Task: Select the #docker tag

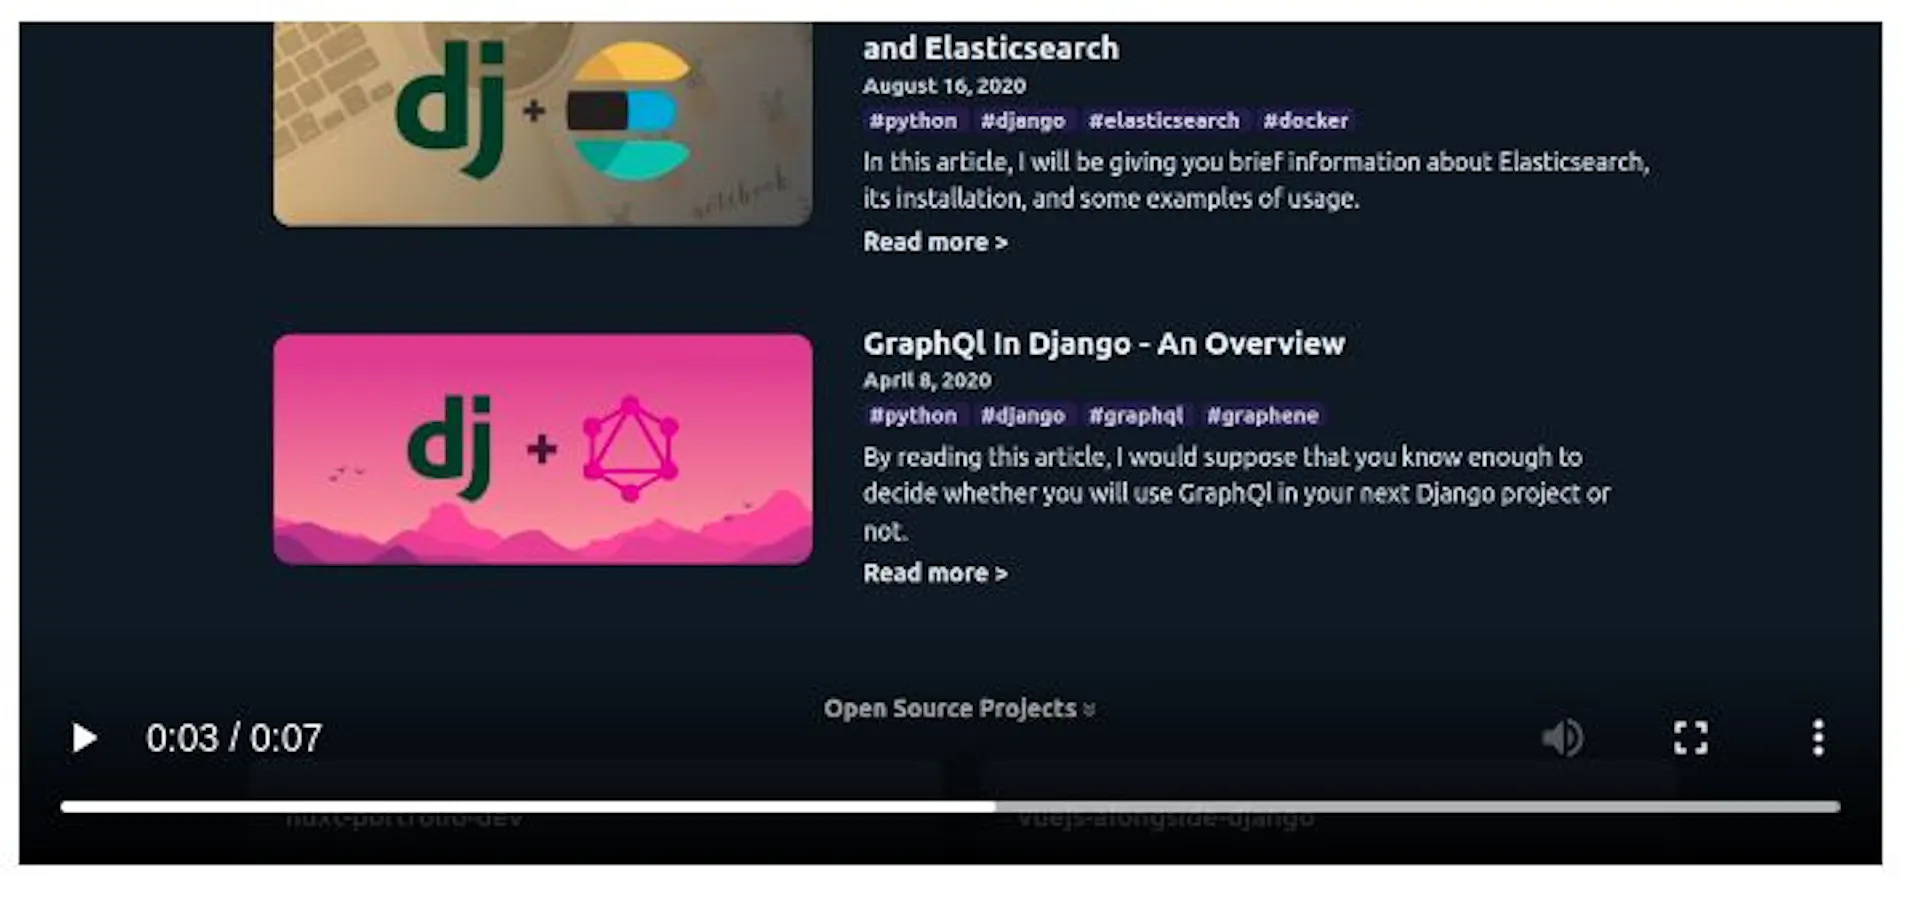Action: 1306,121
